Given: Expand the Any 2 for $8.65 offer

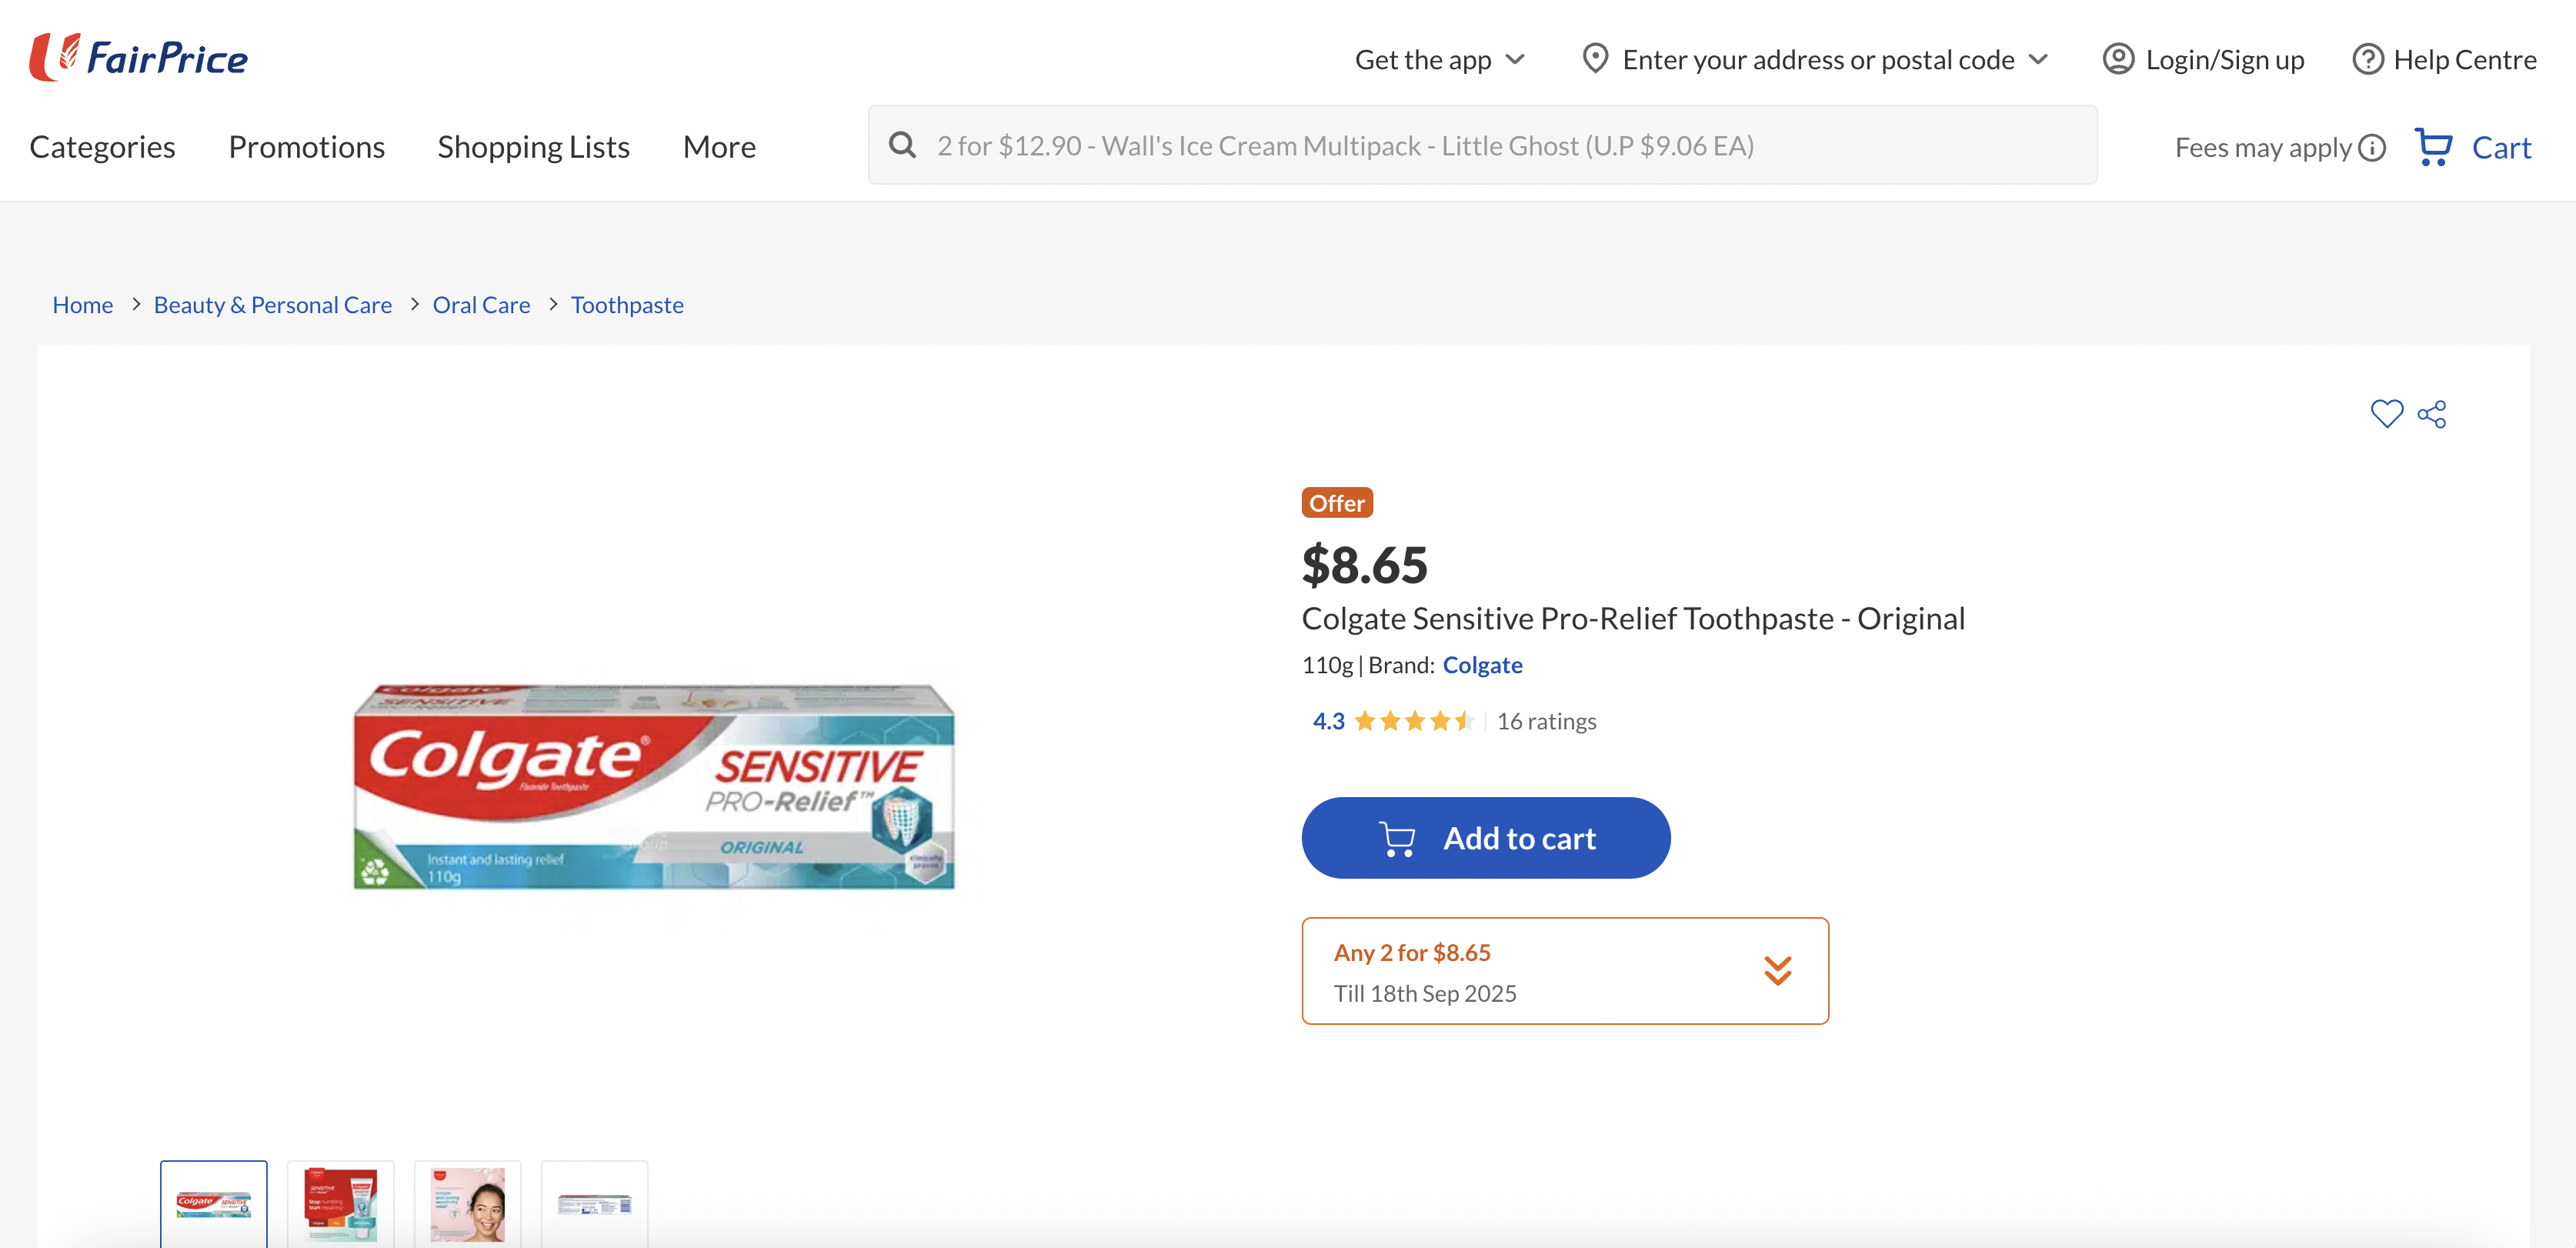Looking at the screenshot, I should click(1776, 970).
